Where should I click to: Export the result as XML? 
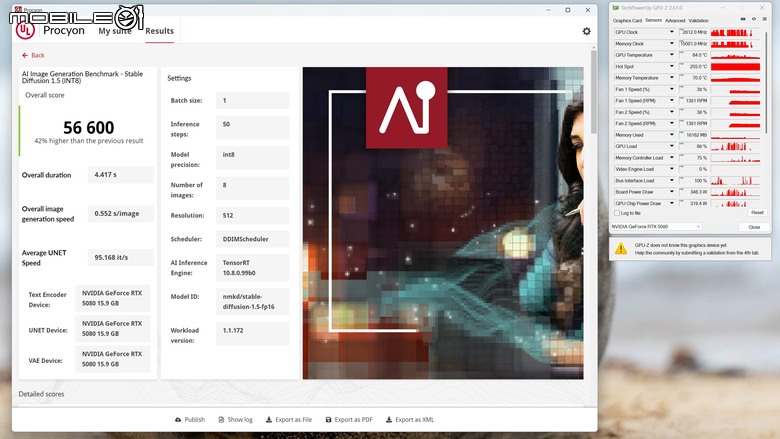point(410,420)
